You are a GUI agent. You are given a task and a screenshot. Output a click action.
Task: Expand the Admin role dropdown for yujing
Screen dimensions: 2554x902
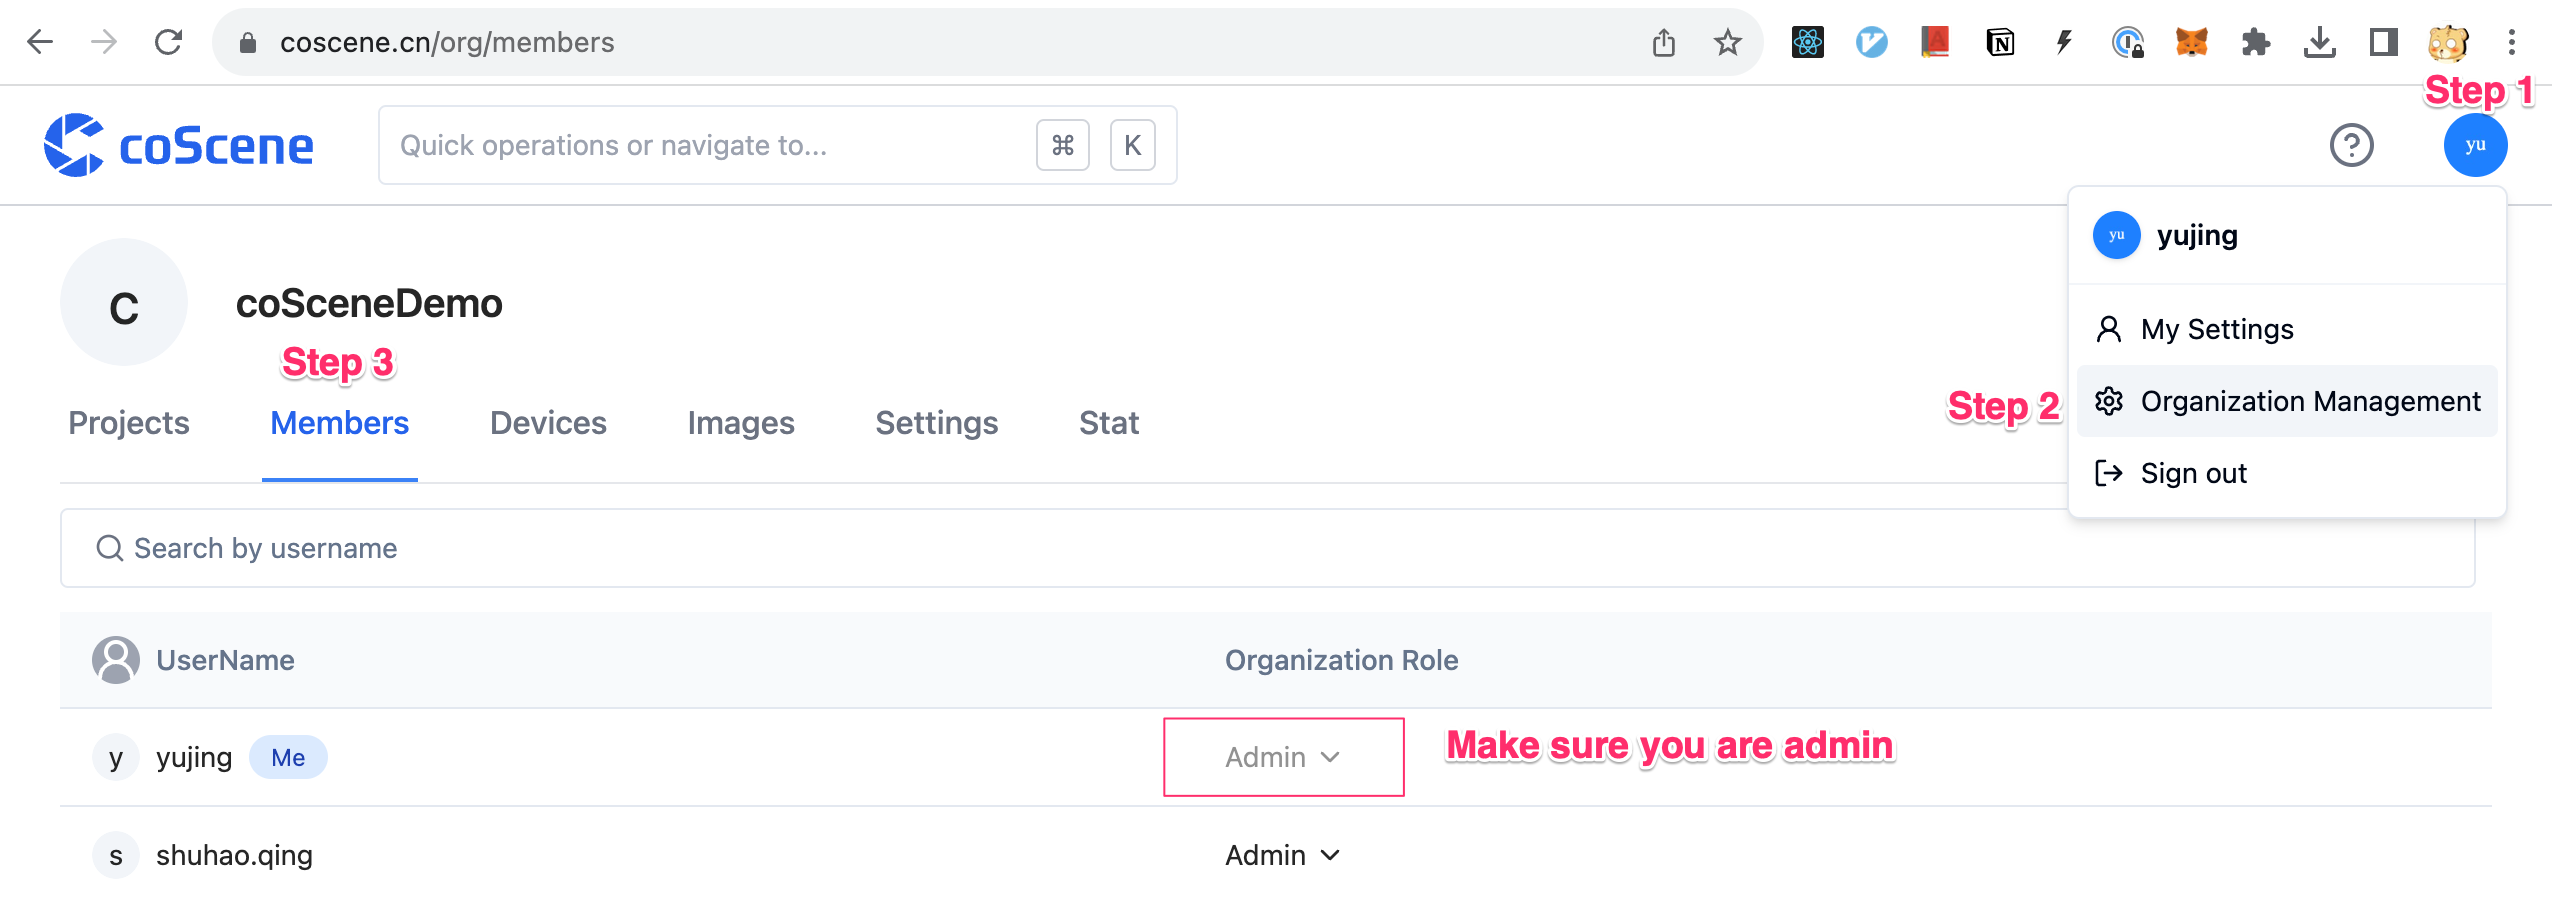tap(1283, 757)
